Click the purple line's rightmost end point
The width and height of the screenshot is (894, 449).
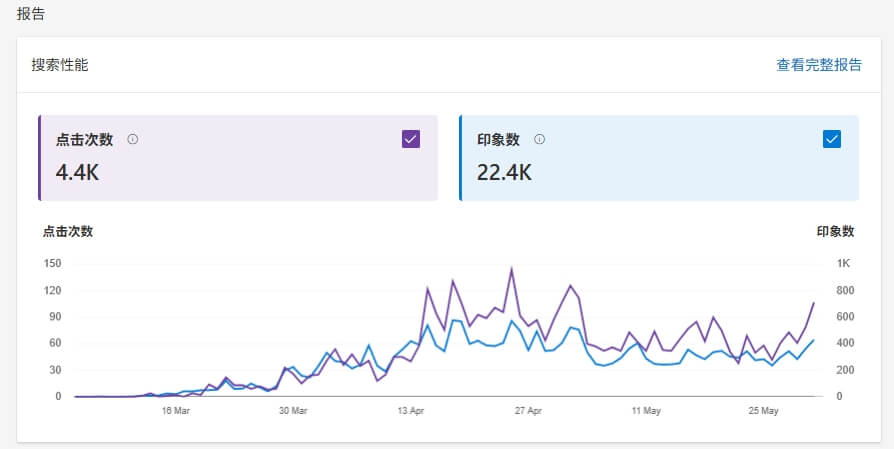point(813,302)
